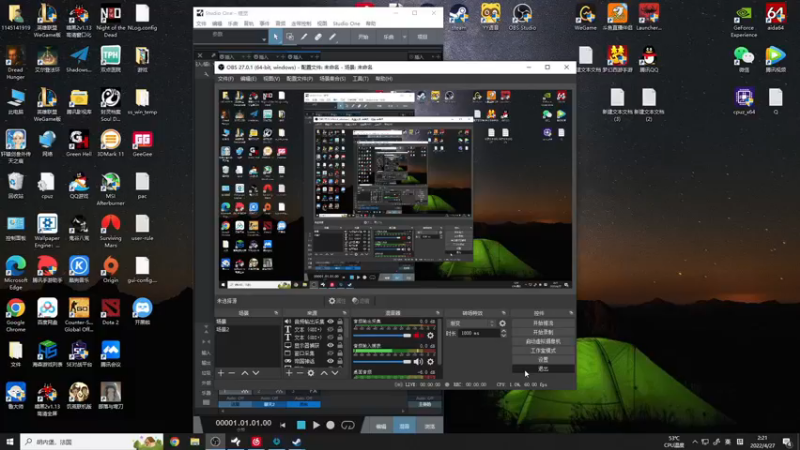
Task: Open the Dota 2 desktop icon
Action: (110, 311)
